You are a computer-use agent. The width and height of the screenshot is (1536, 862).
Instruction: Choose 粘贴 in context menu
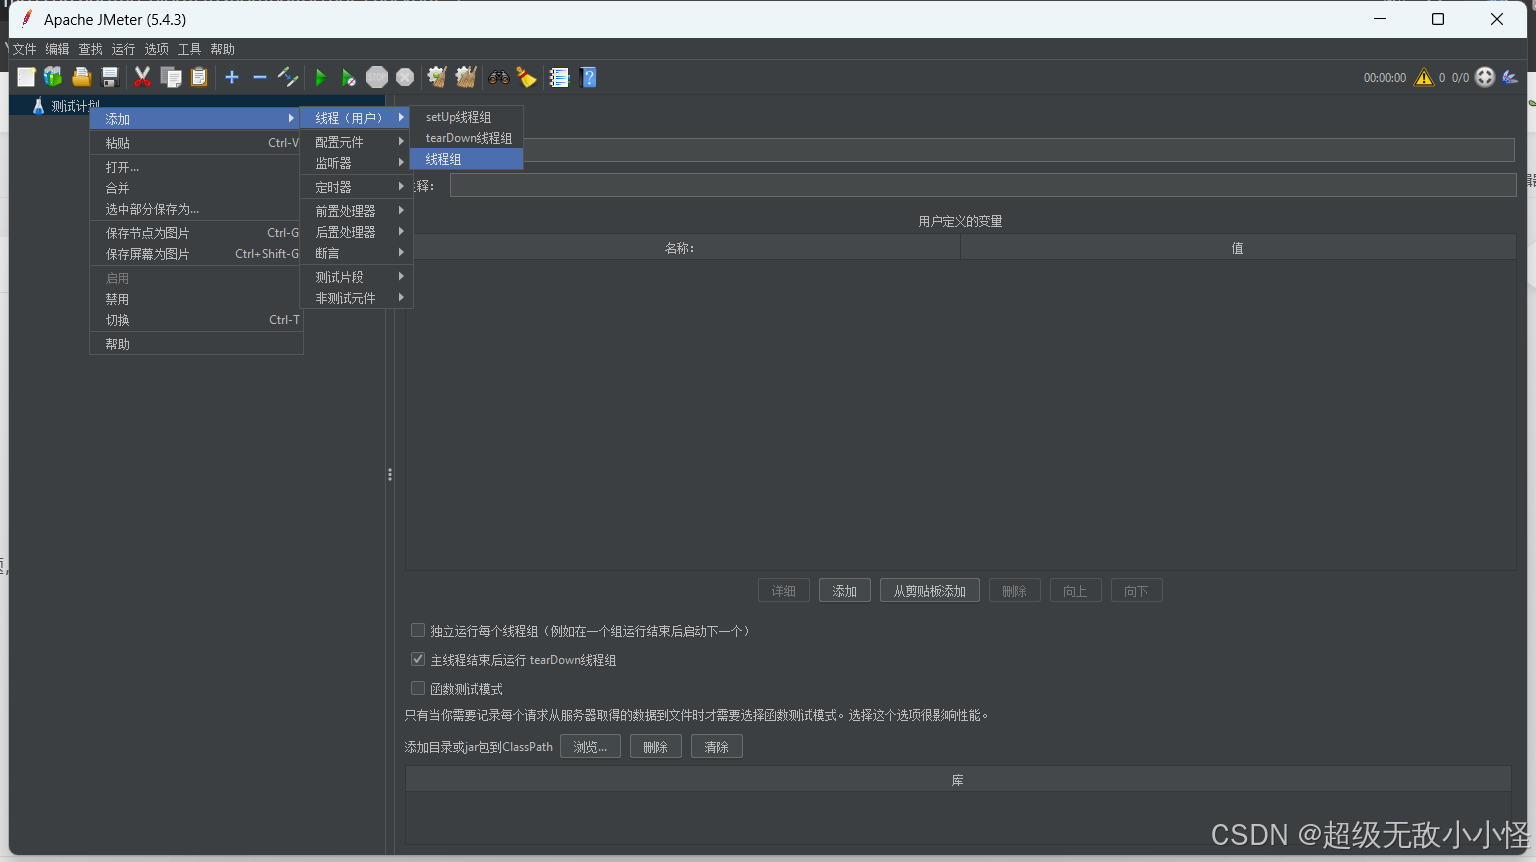point(196,143)
